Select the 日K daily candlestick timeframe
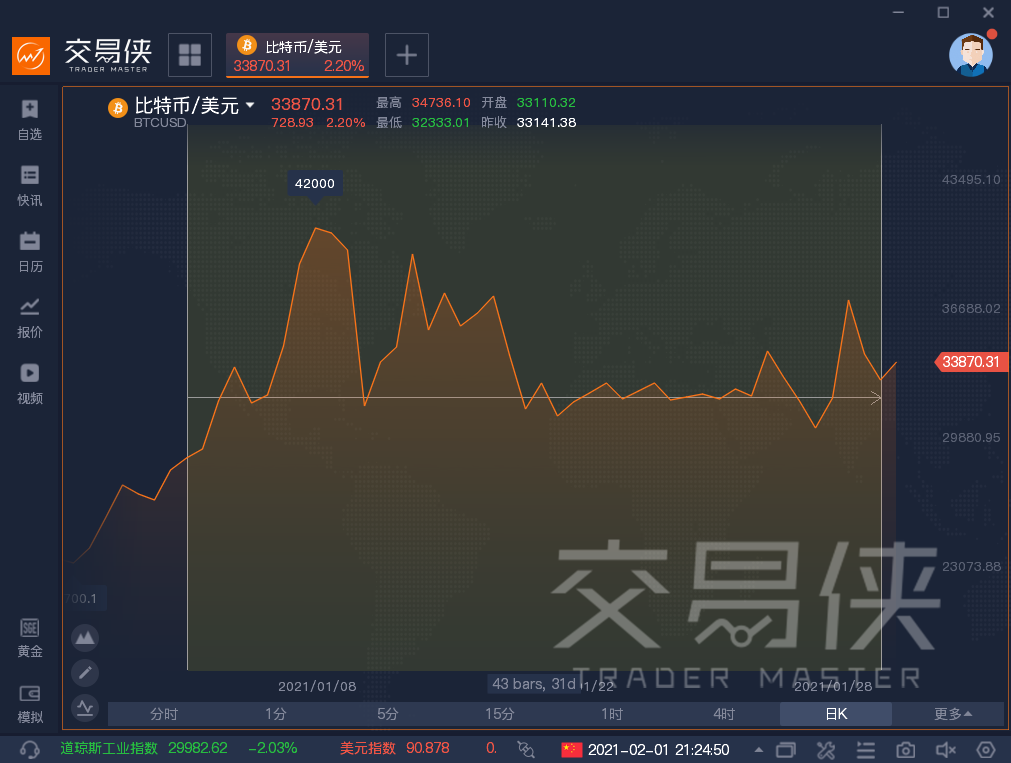 836,714
